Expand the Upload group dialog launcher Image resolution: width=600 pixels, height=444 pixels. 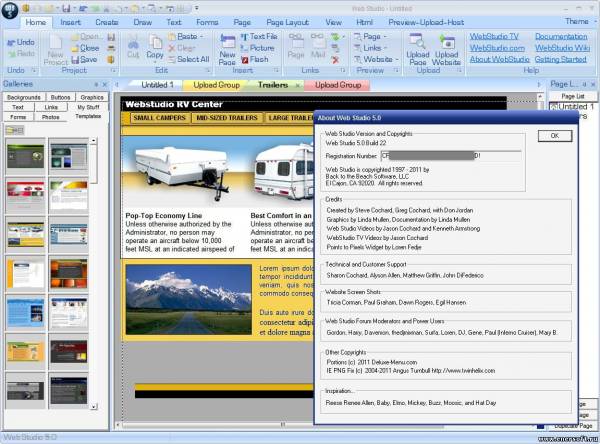(x=459, y=70)
